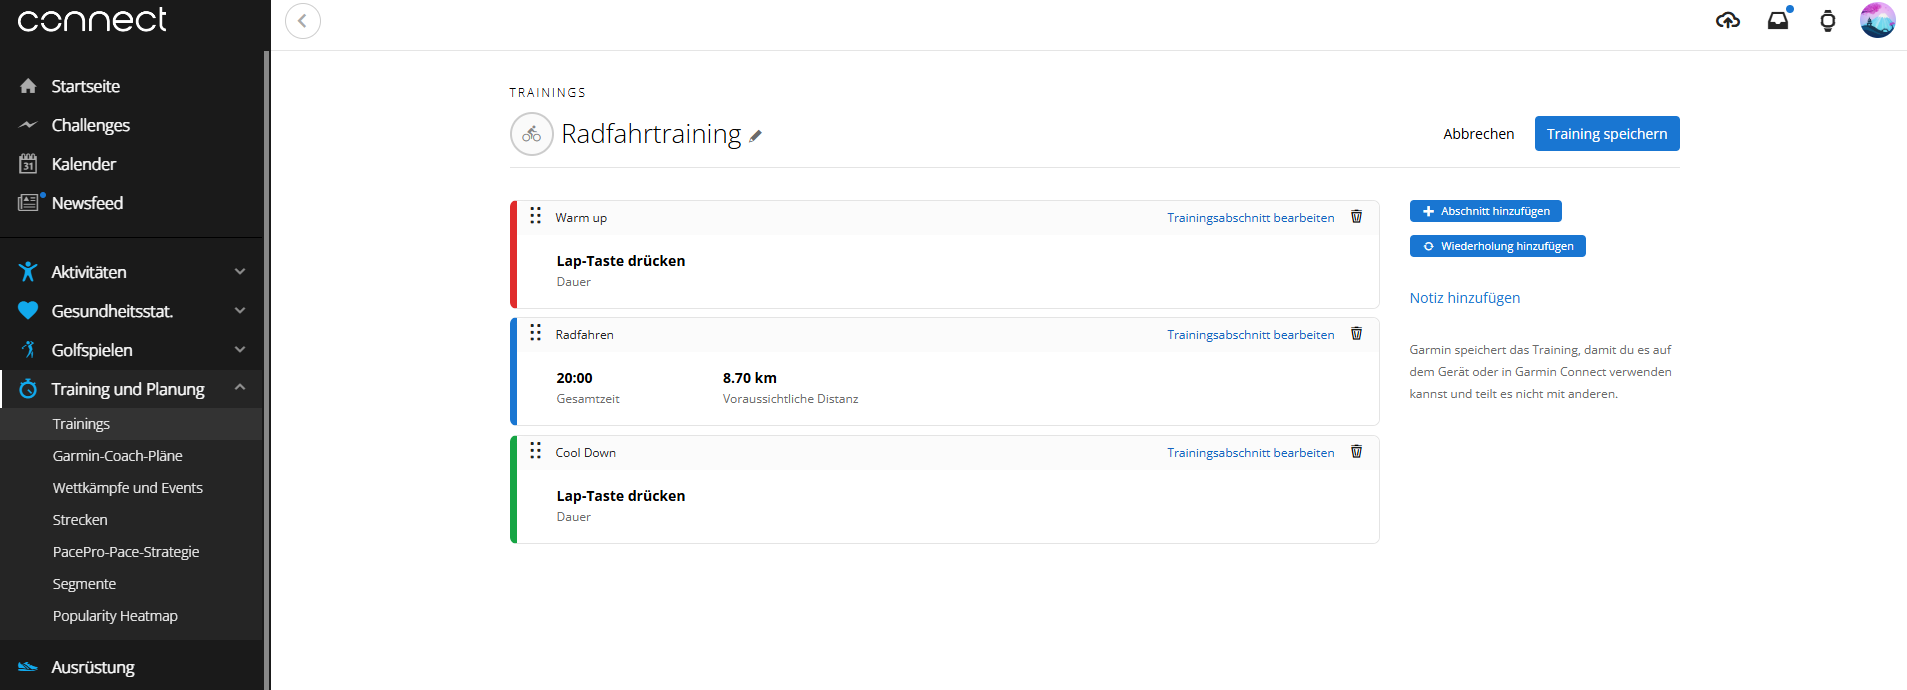
Task: Click the cycling sport type icon
Action: pos(532,134)
